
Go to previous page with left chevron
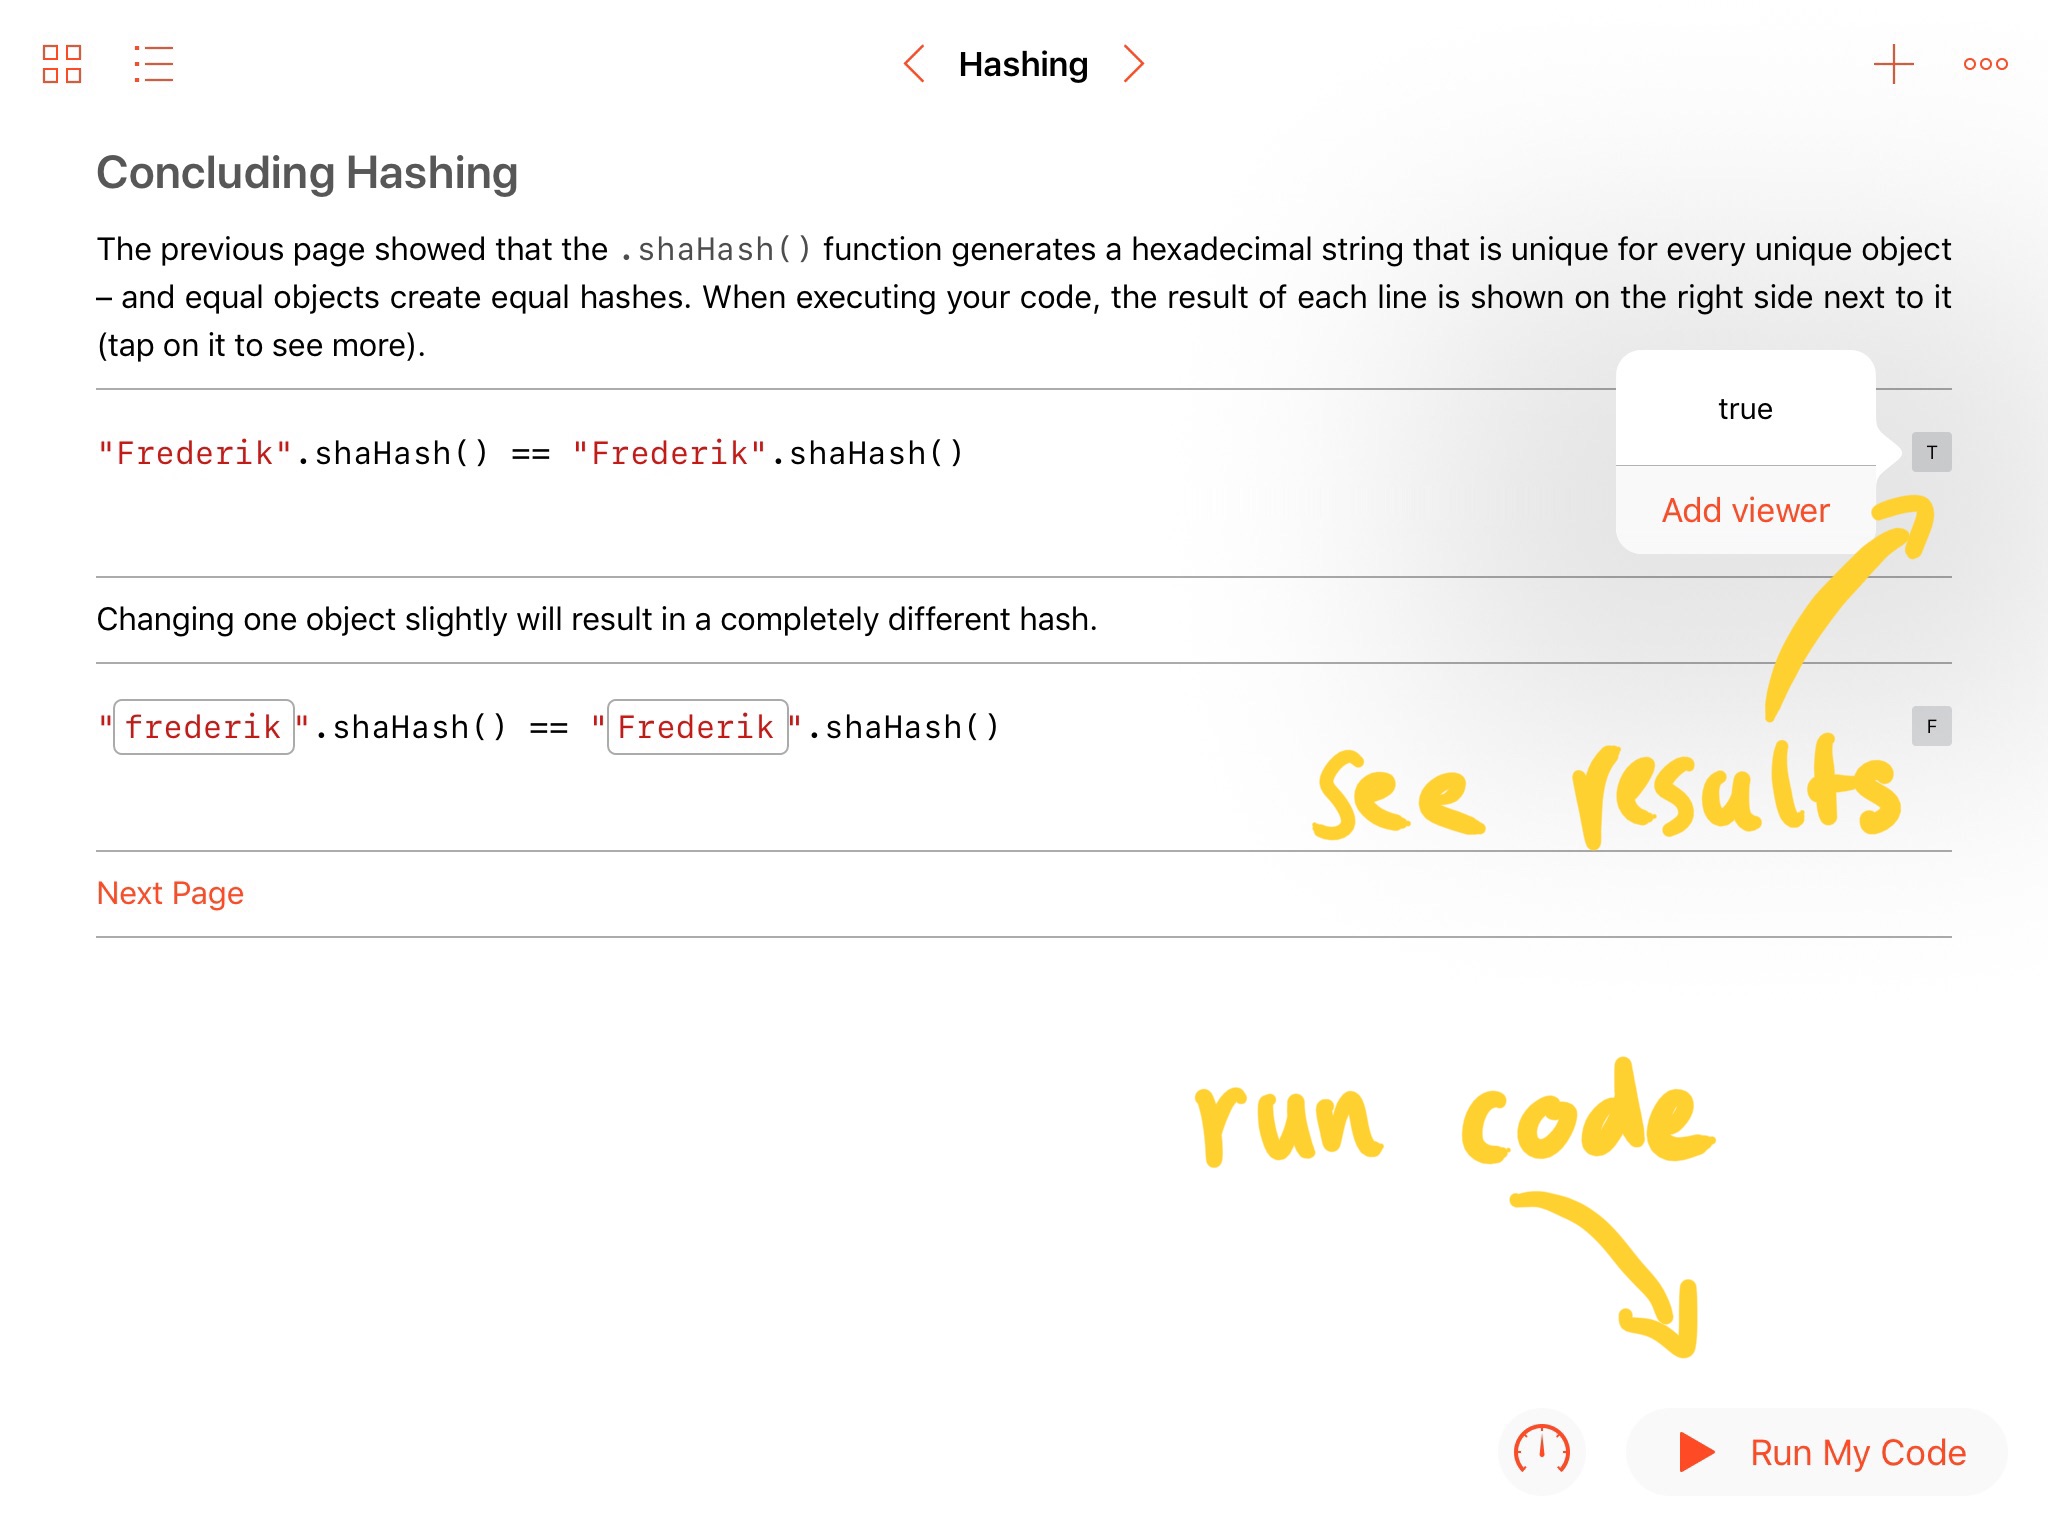(x=914, y=64)
